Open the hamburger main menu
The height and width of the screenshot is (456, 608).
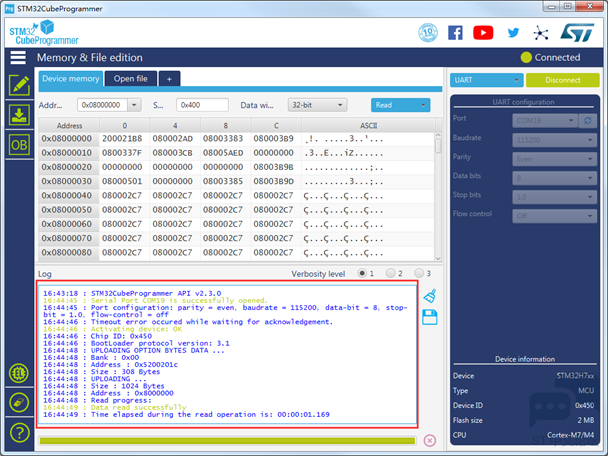tap(18, 57)
